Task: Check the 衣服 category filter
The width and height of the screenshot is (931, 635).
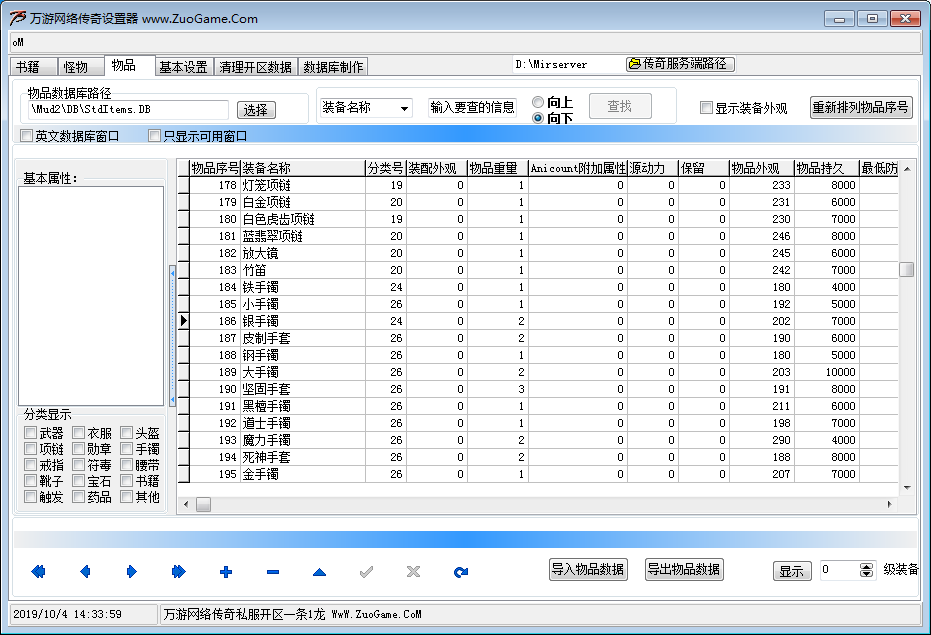Action: coord(78,432)
